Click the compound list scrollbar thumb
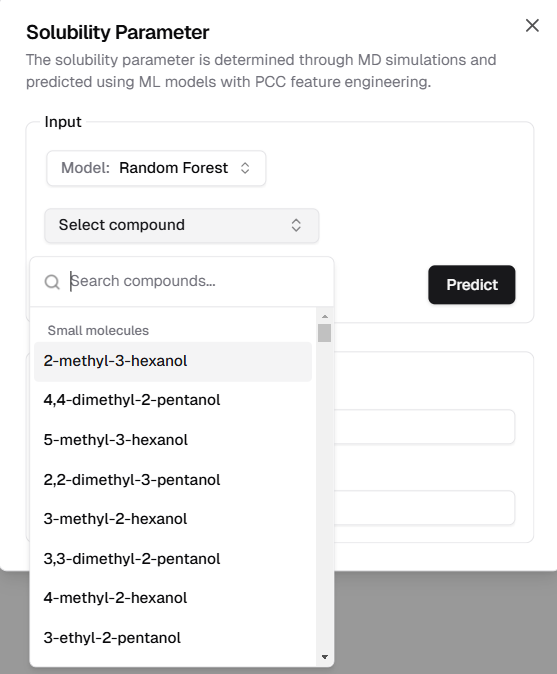Viewport: 557px width, 674px height. pyautogui.click(x=324, y=333)
